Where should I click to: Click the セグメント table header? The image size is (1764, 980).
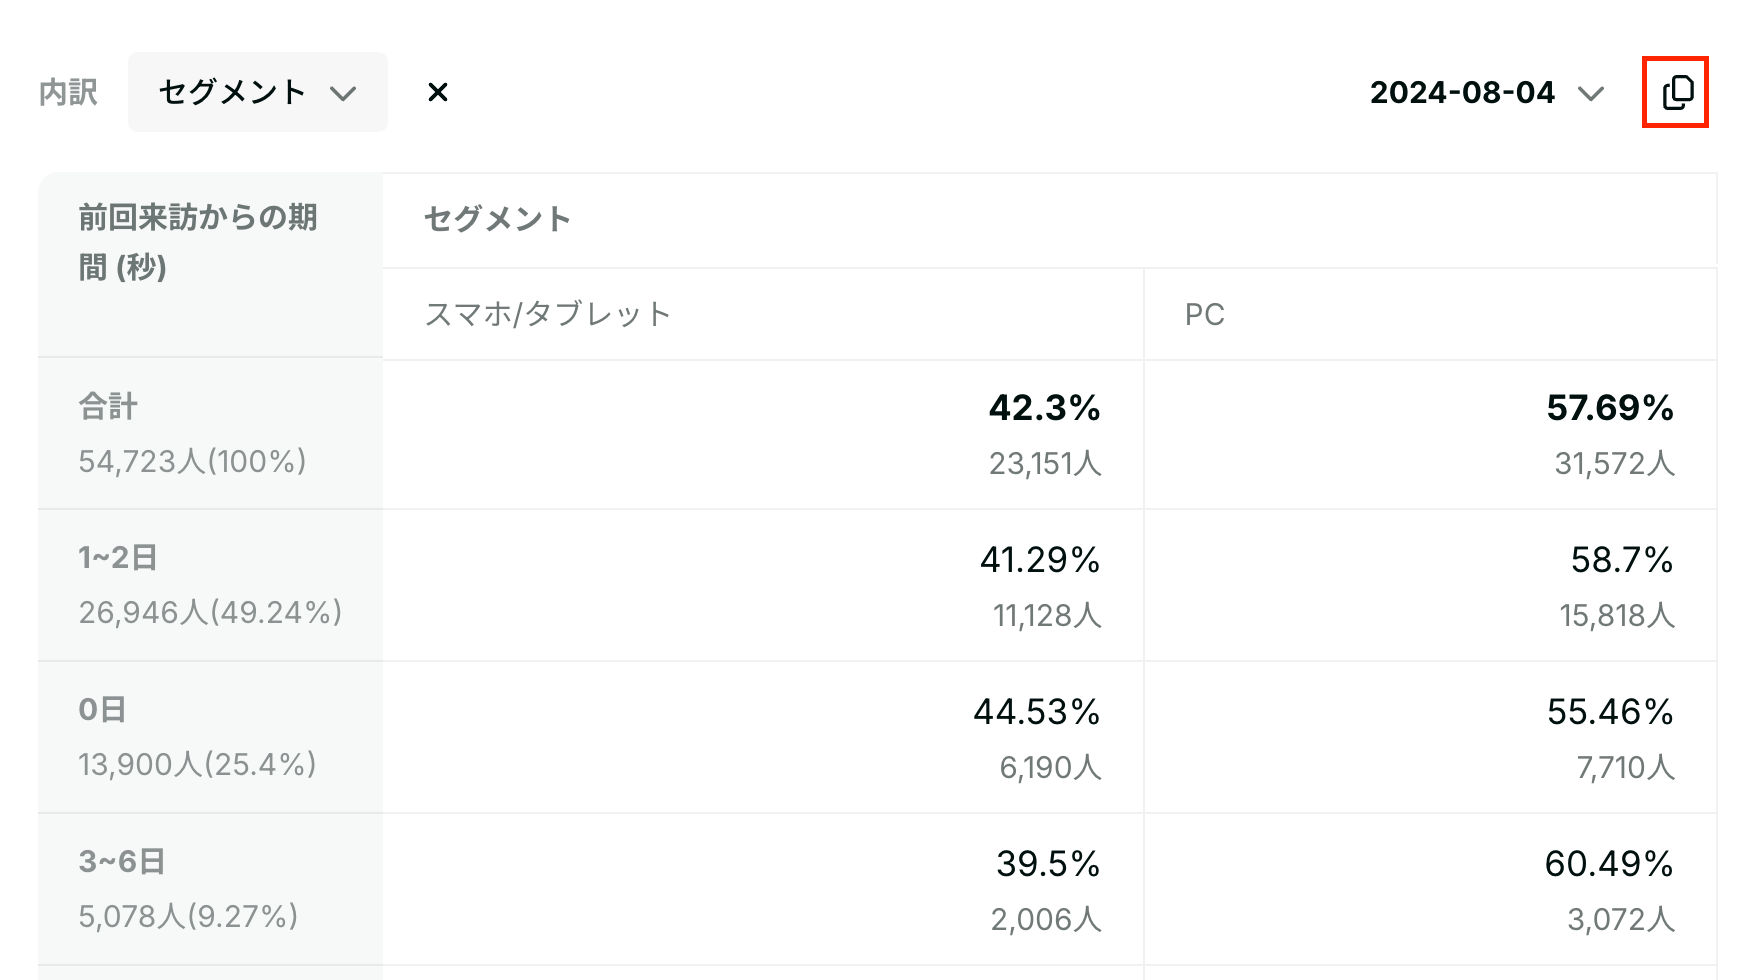point(497,219)
